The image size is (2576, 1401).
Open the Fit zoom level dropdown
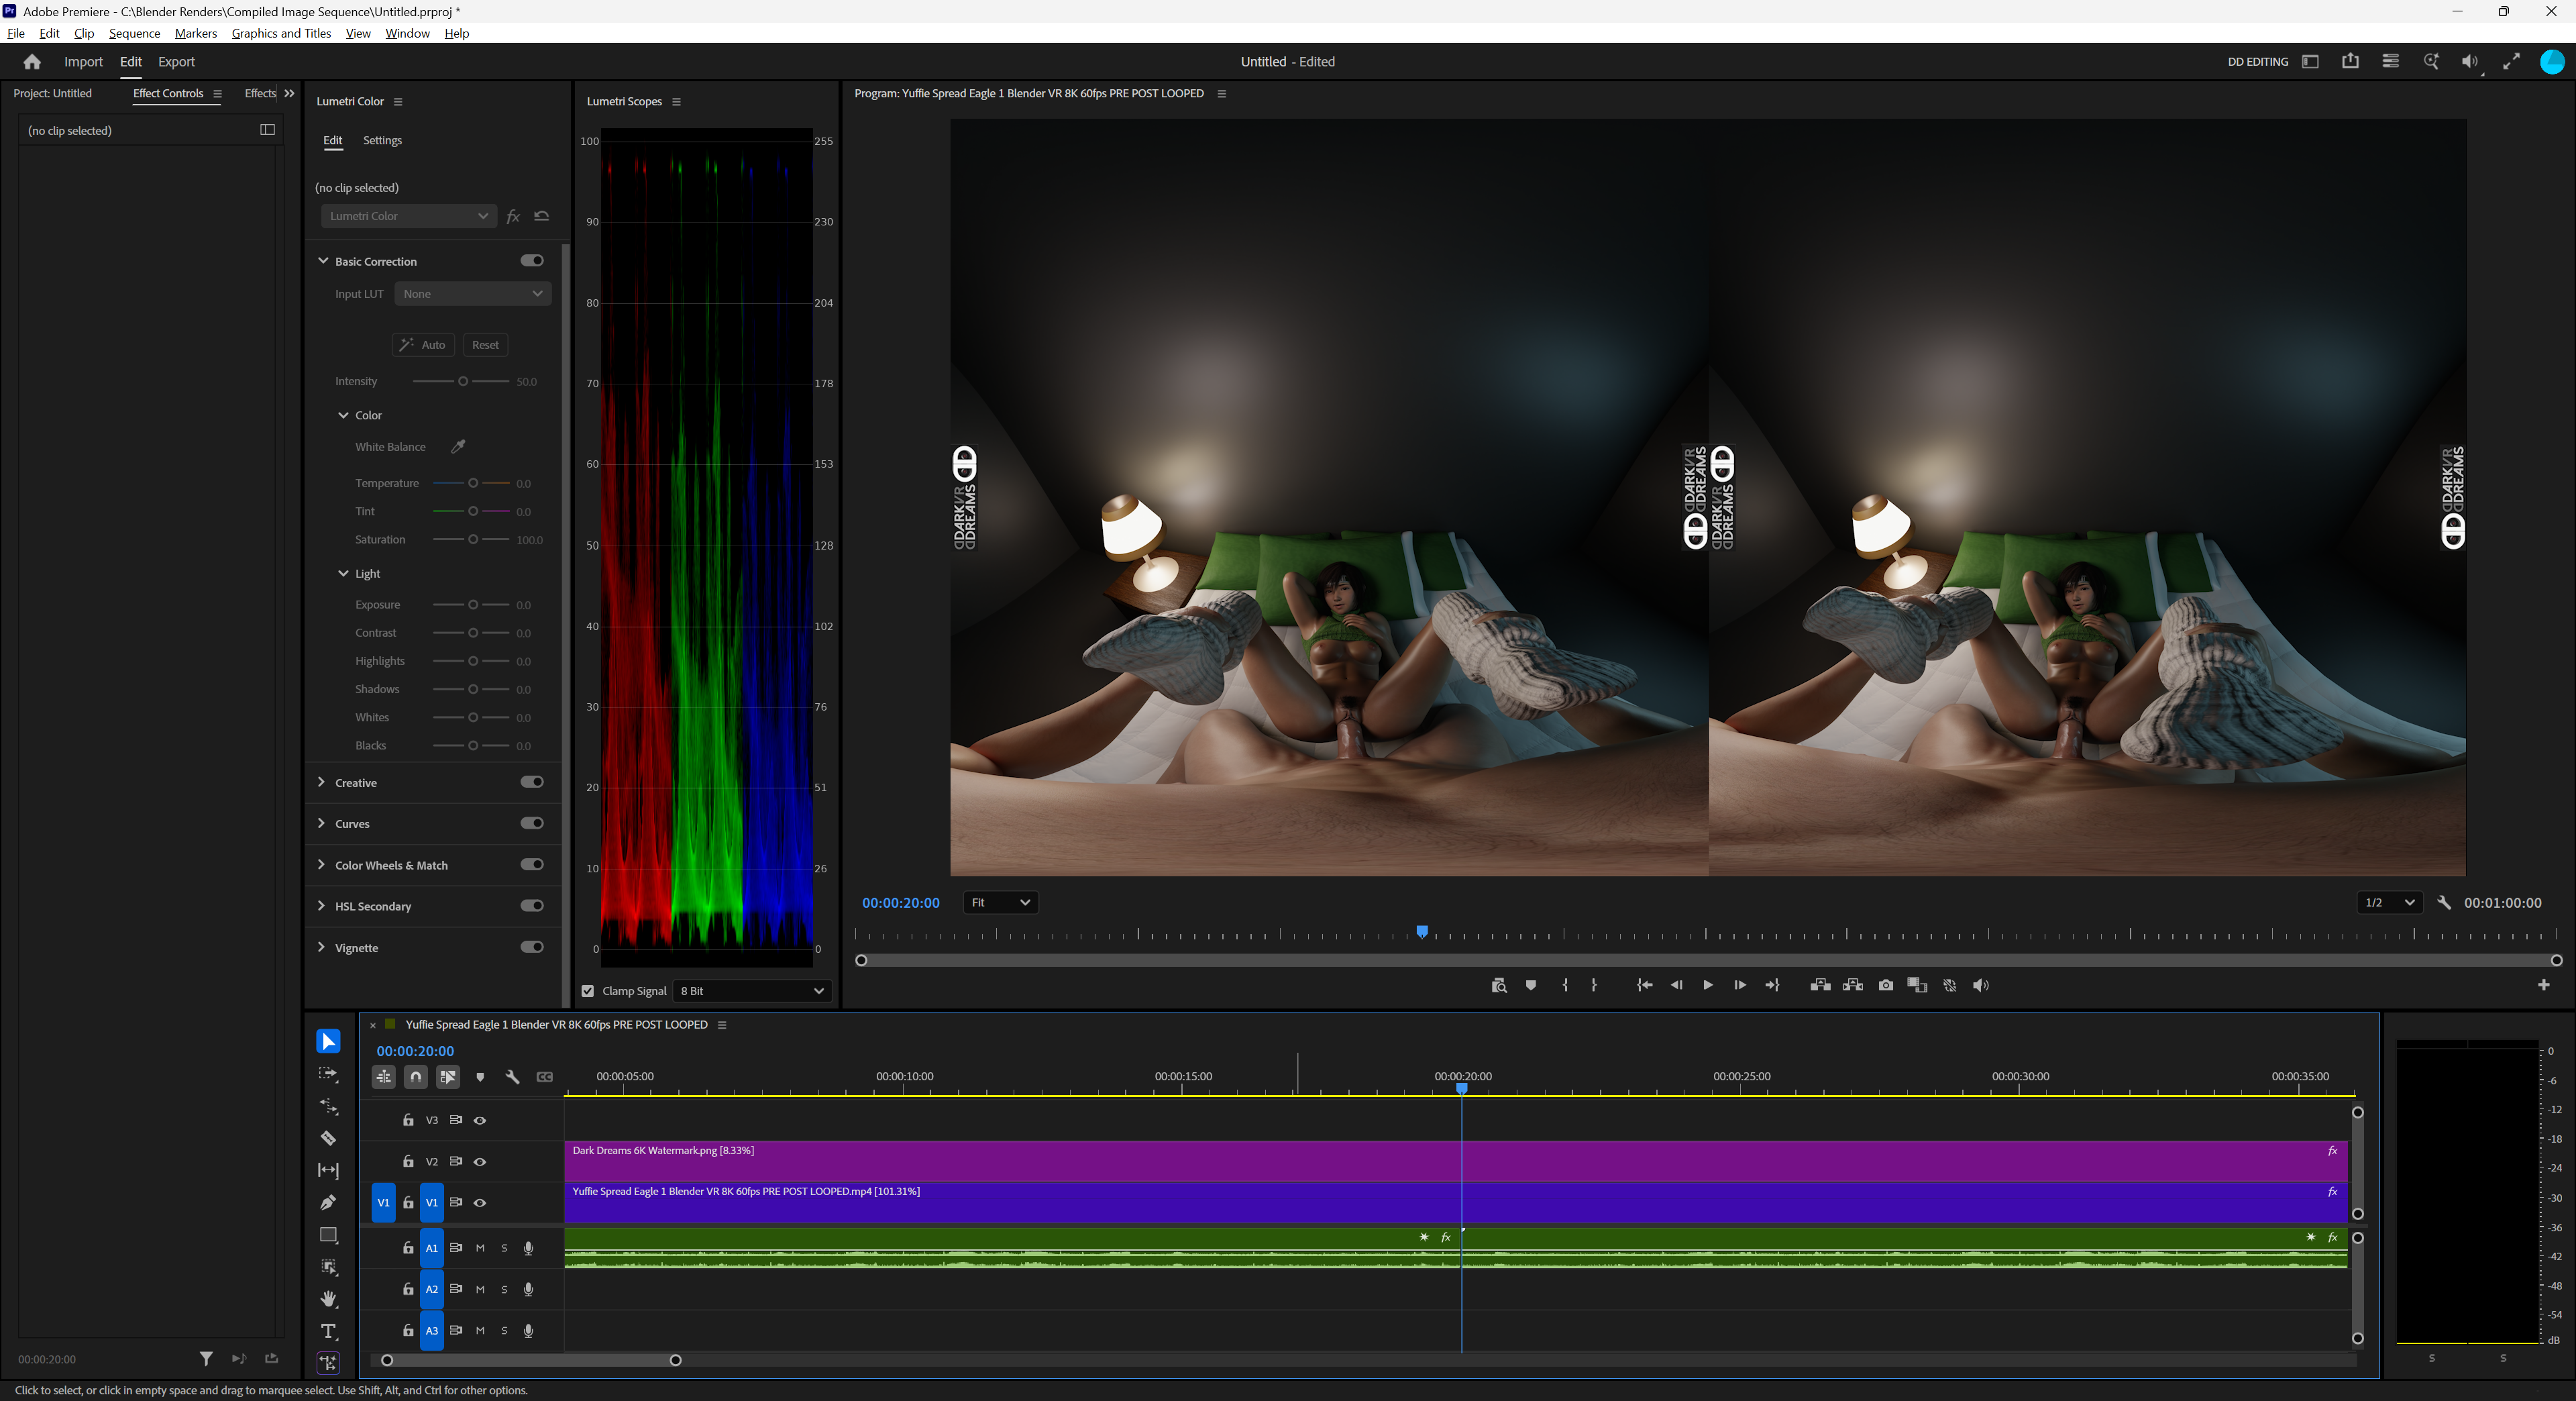[x=1001, y=902]
